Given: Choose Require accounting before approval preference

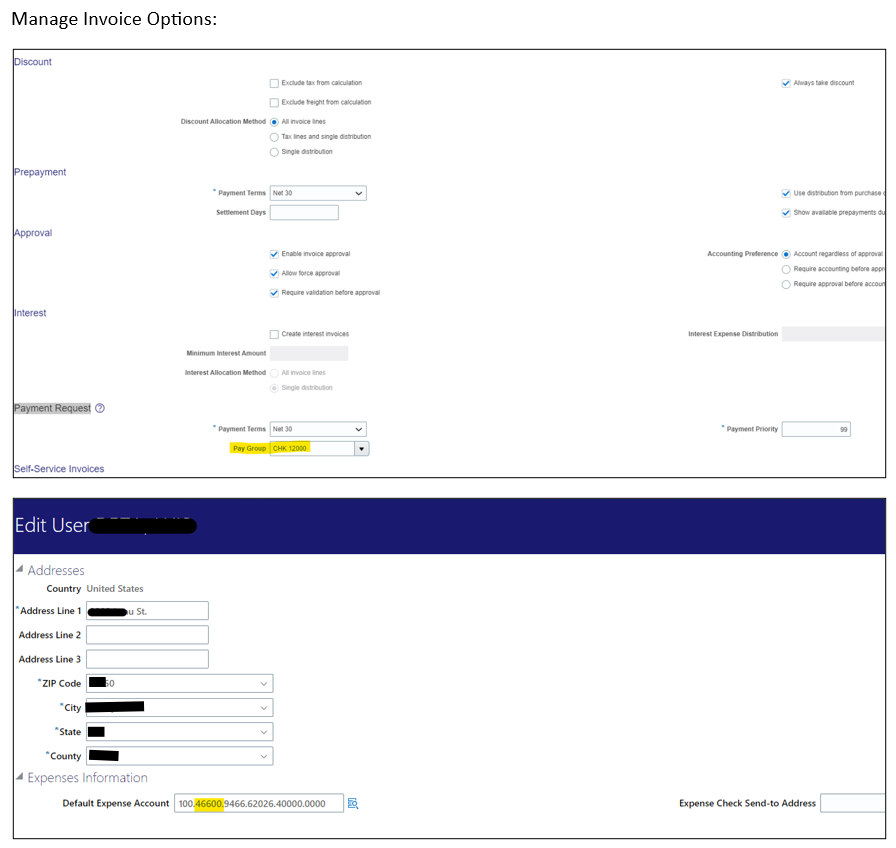Looking at the screenshot, I should pos(786,268).
